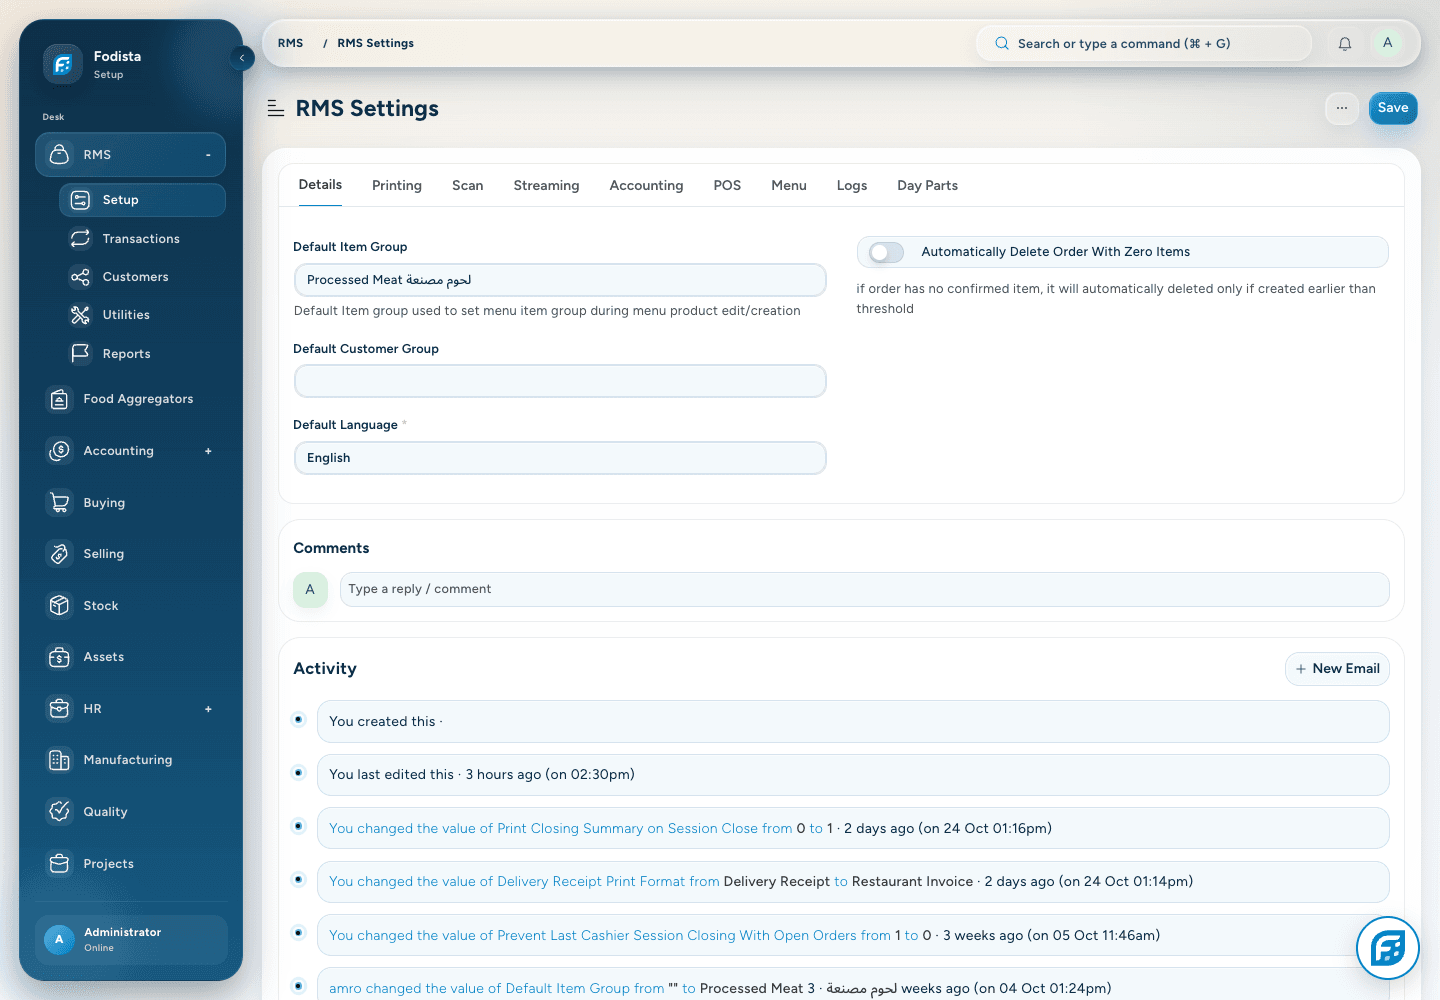
Task: Open the floating Fodista chat icon
Action: (1388, 948)
